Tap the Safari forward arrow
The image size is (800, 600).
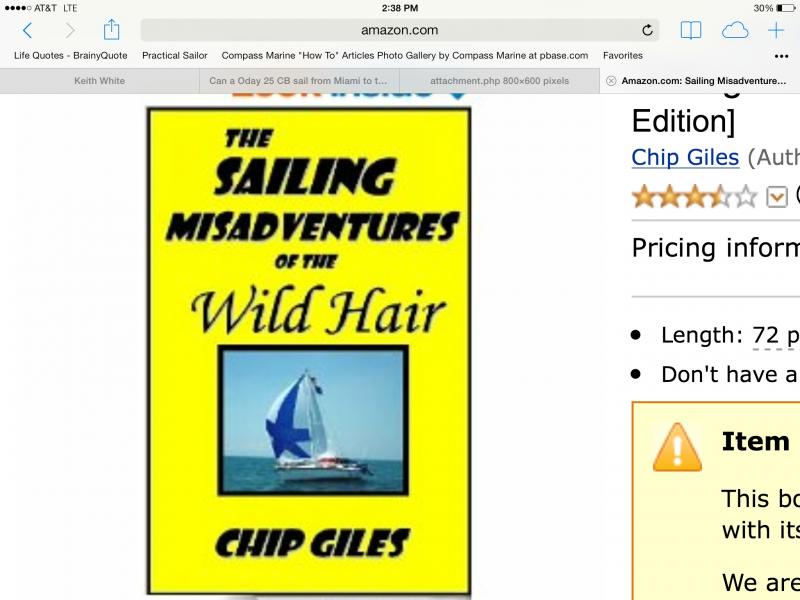click(x=70, y=31)
